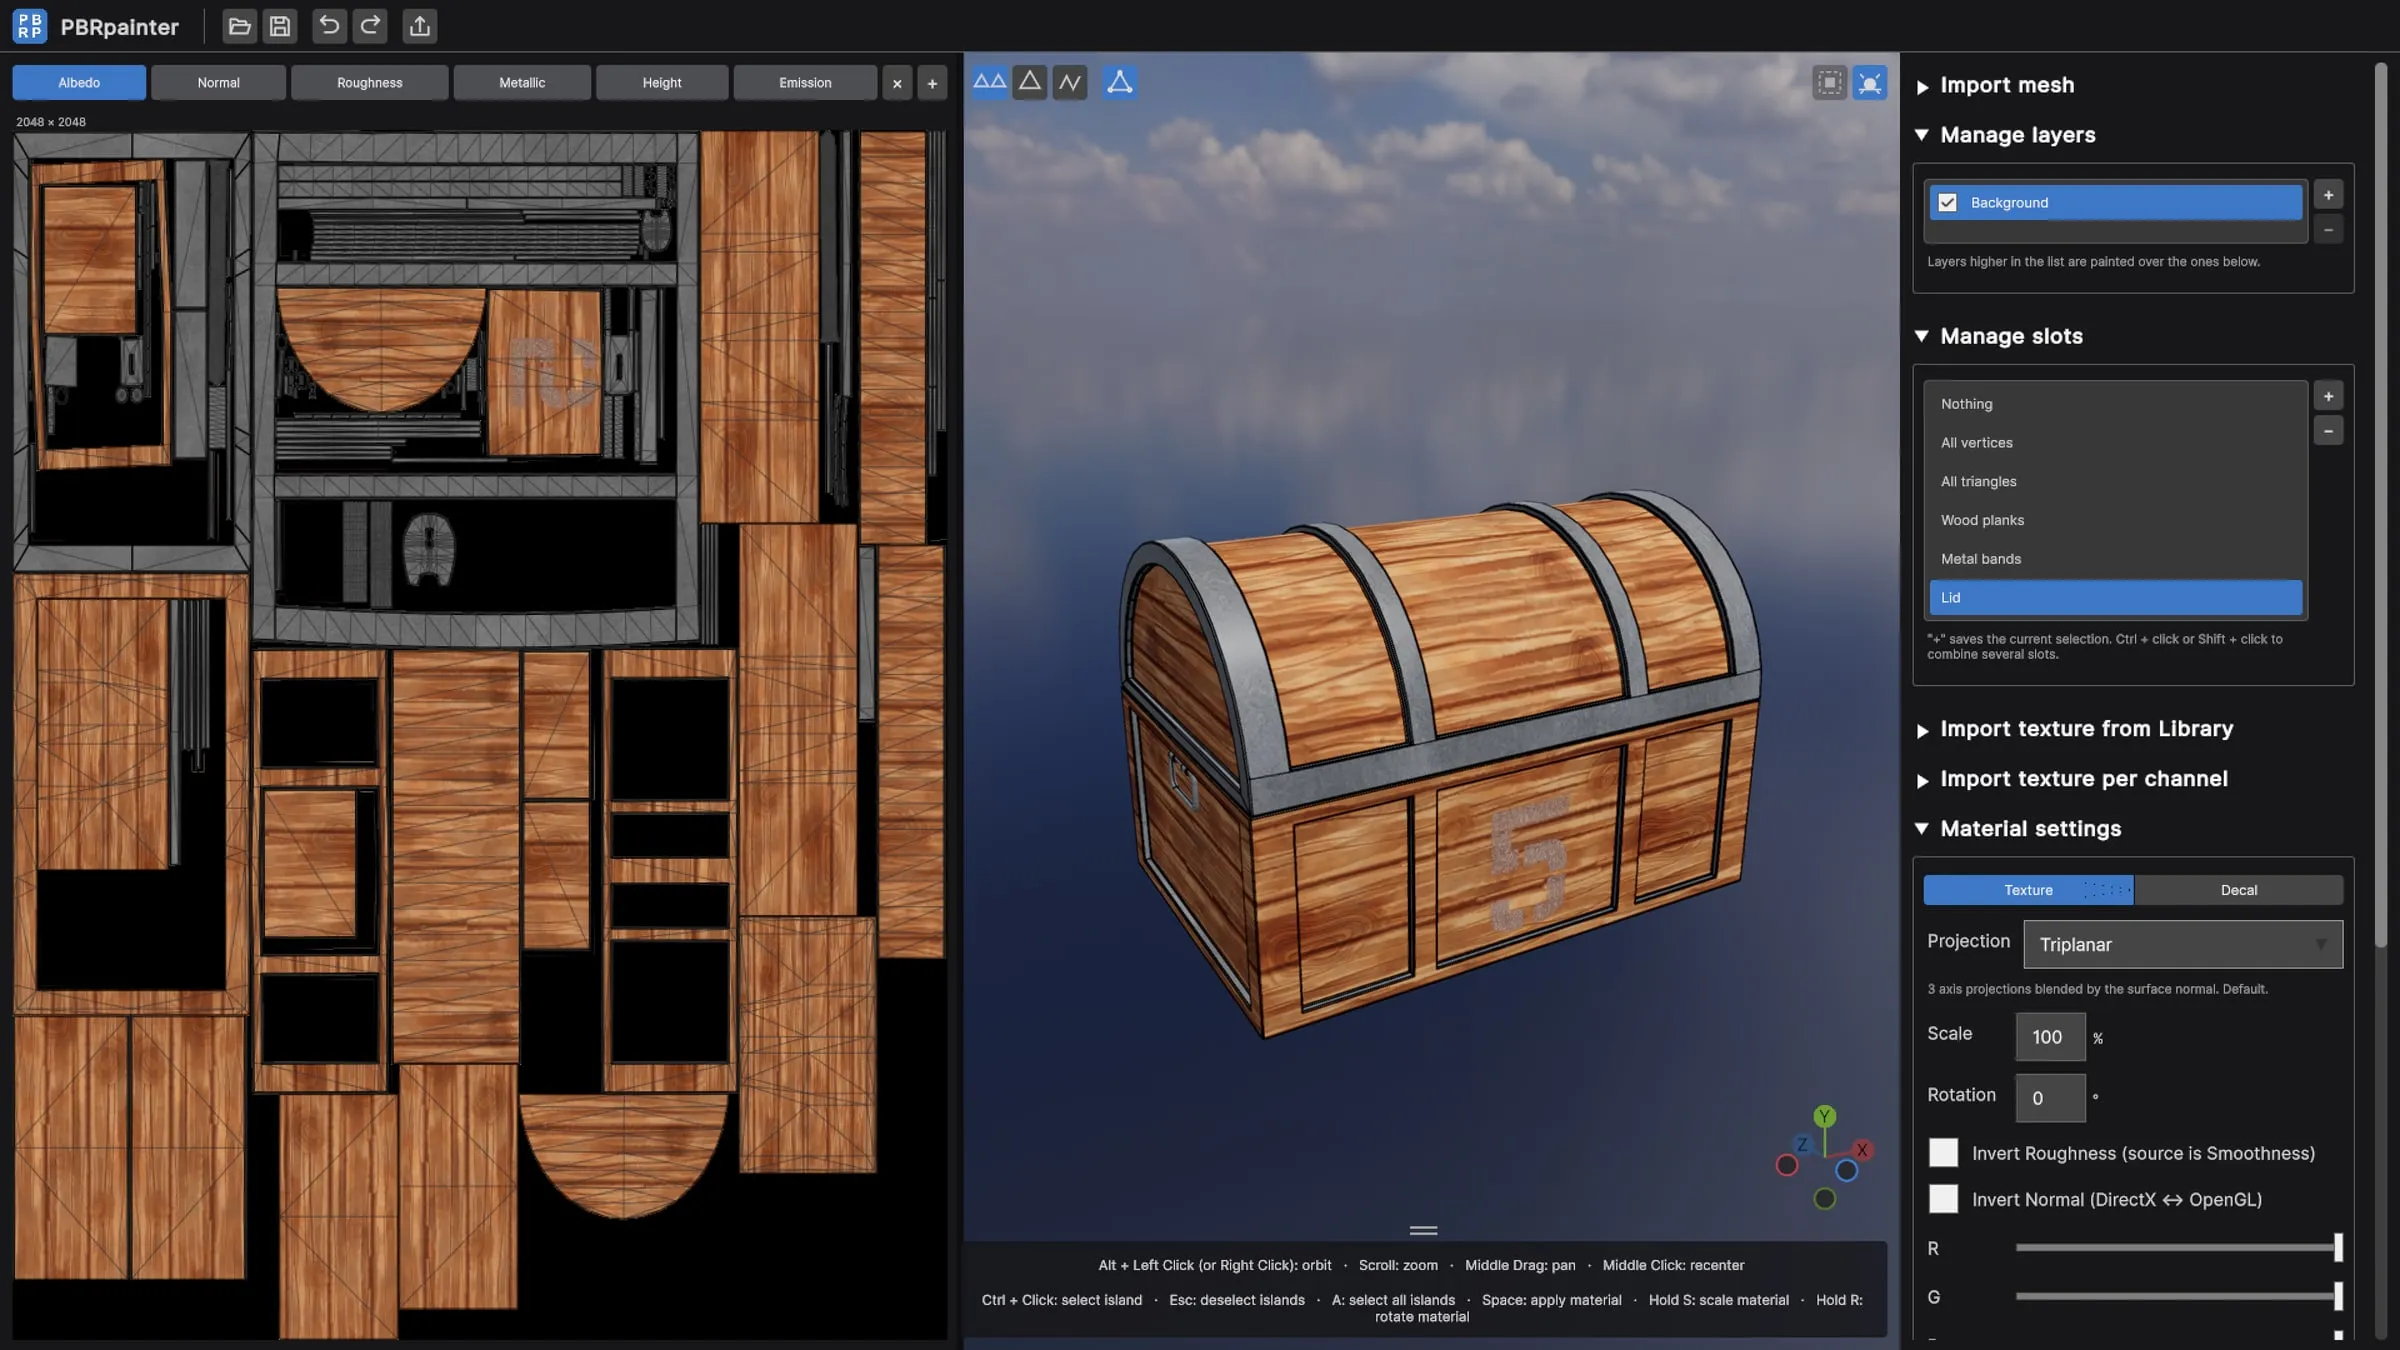
Task: Add a new channel with the + button
Action: click(932, 83)
